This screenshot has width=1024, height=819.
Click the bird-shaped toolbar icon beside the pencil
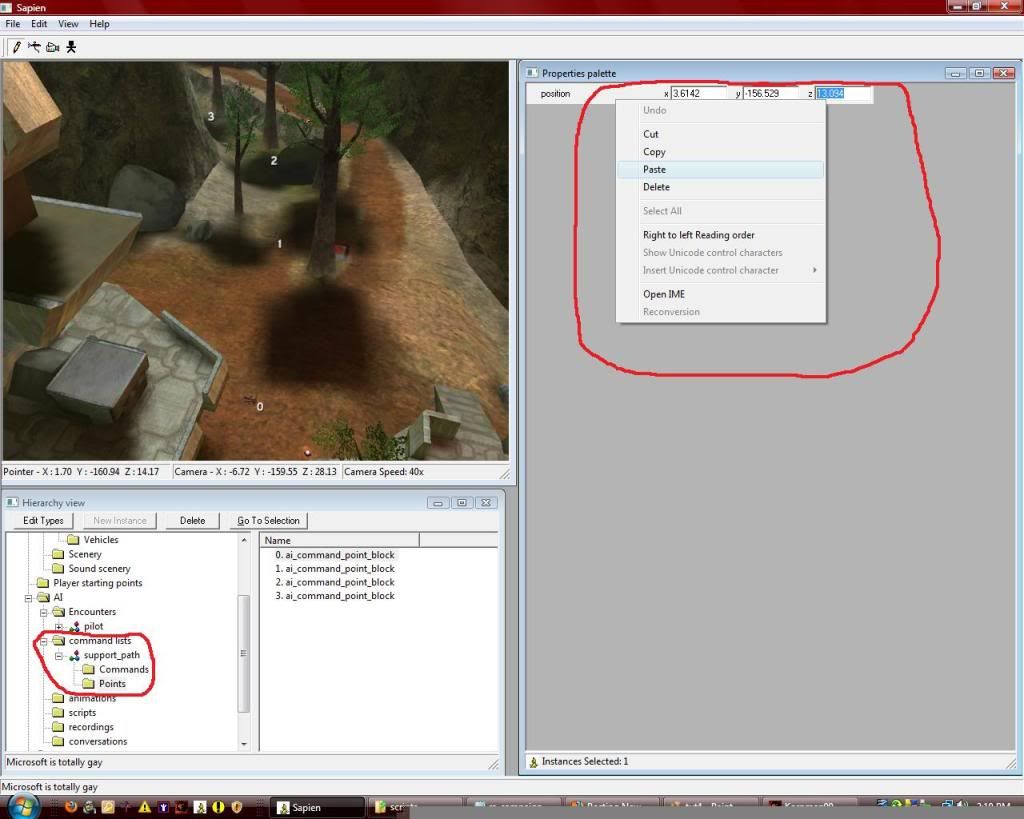coord(34,47)
